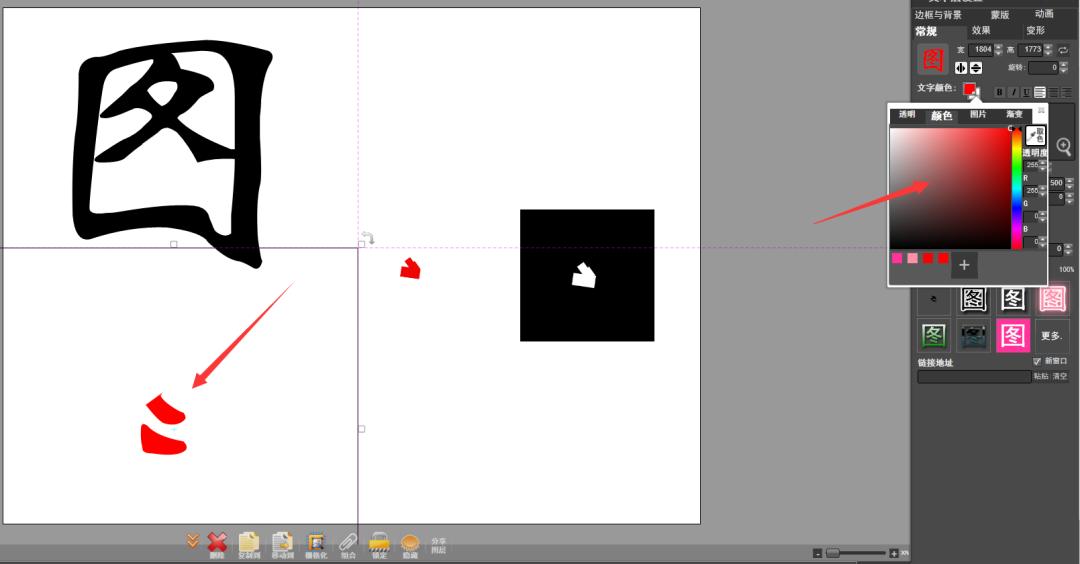Click the 分享图层 button
Viewport: 1080px width, 564px height.
click(439, 545)
